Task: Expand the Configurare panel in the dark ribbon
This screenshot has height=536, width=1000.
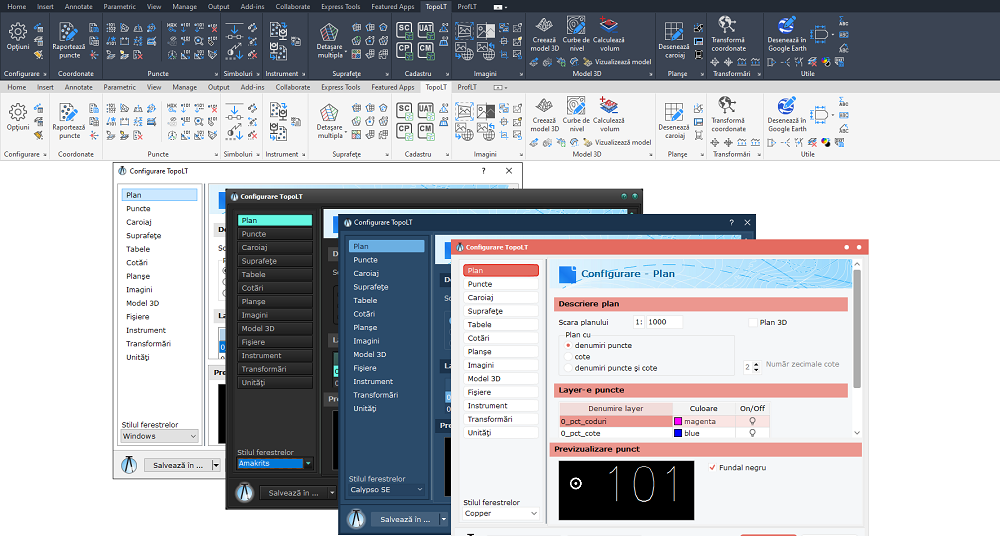Action: 45,74
